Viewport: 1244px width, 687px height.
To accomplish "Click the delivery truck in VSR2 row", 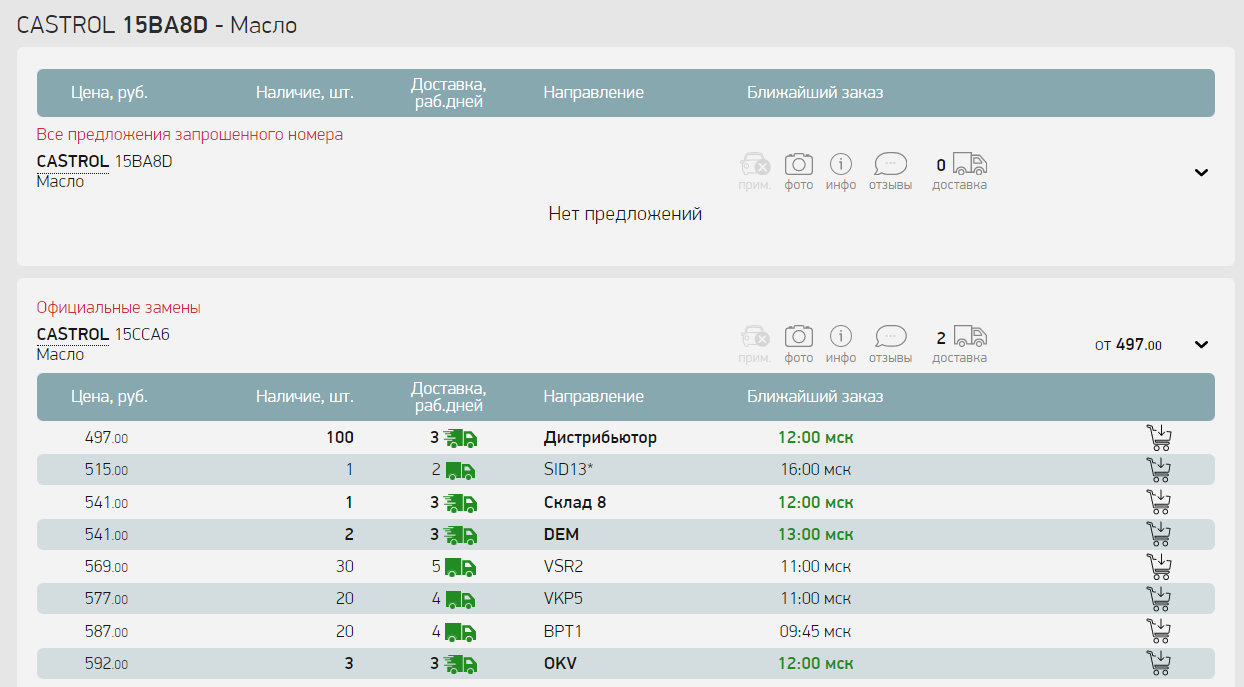I will (461, 567).
